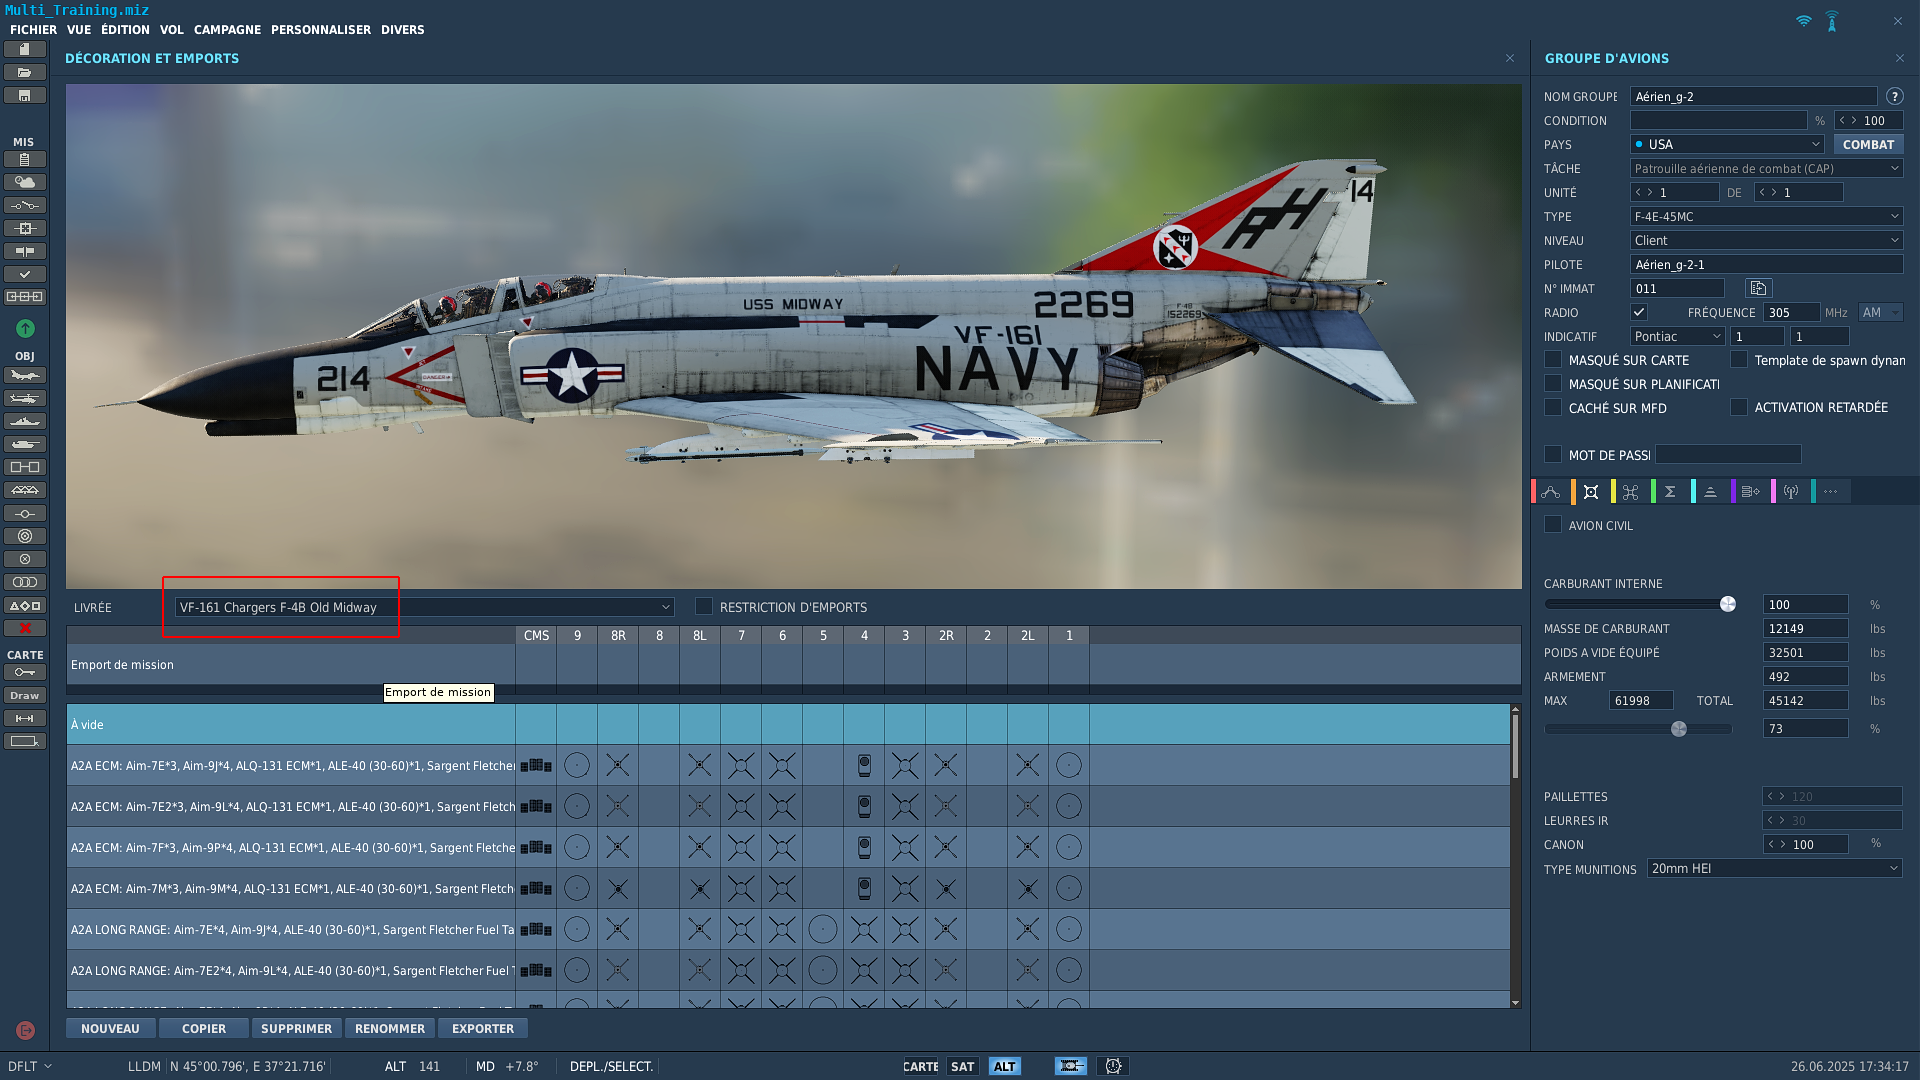Open the LIVRÉE livery dropdown
The width and height of the screenshot is (1920, 1080).
tap(424, 607)
